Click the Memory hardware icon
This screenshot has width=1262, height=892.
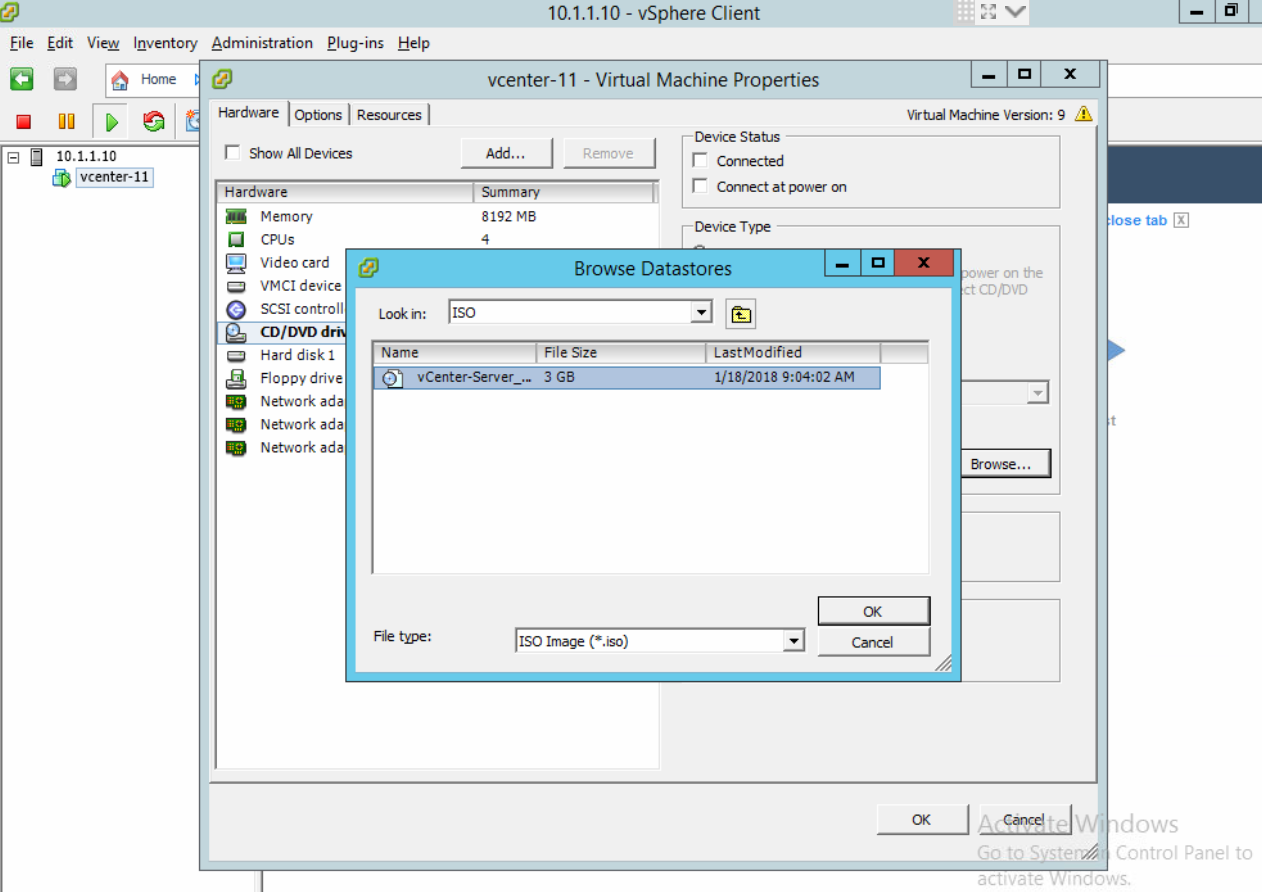236,216
